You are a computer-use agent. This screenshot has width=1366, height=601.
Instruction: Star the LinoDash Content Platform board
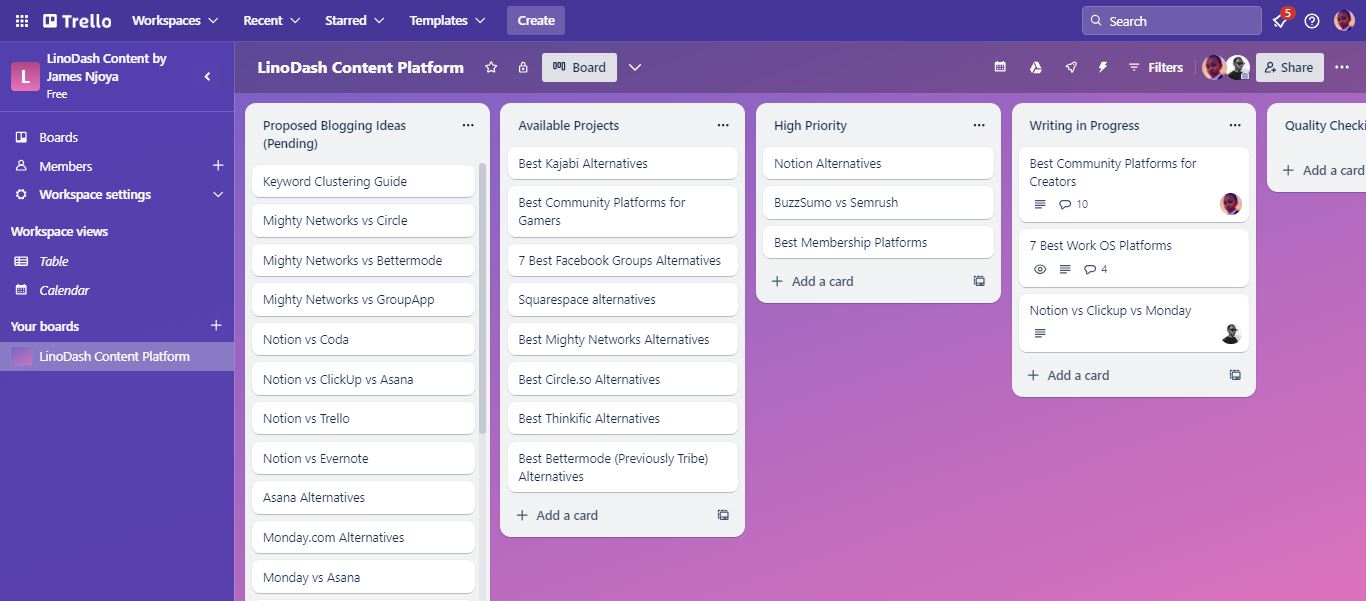coord(491,67)
